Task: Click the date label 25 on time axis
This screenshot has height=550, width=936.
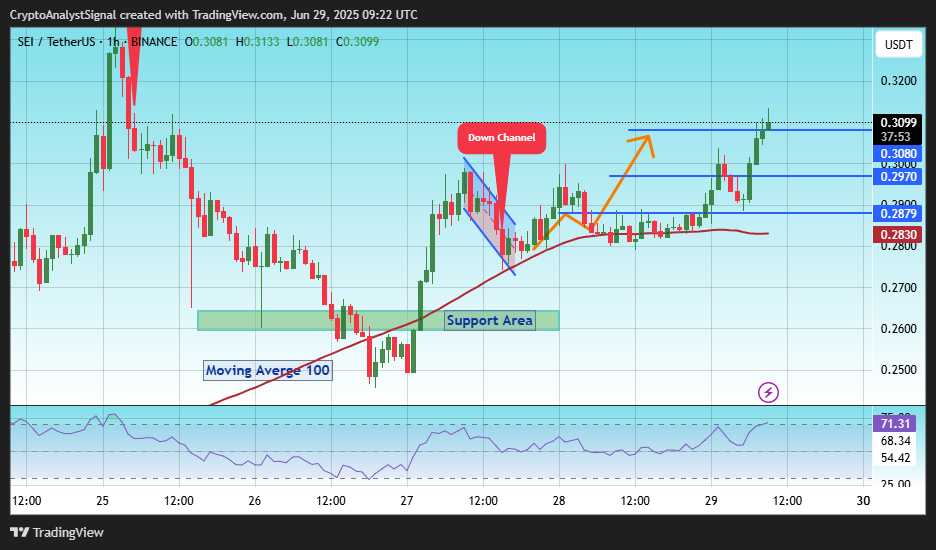Action: [x=103, y=500]
